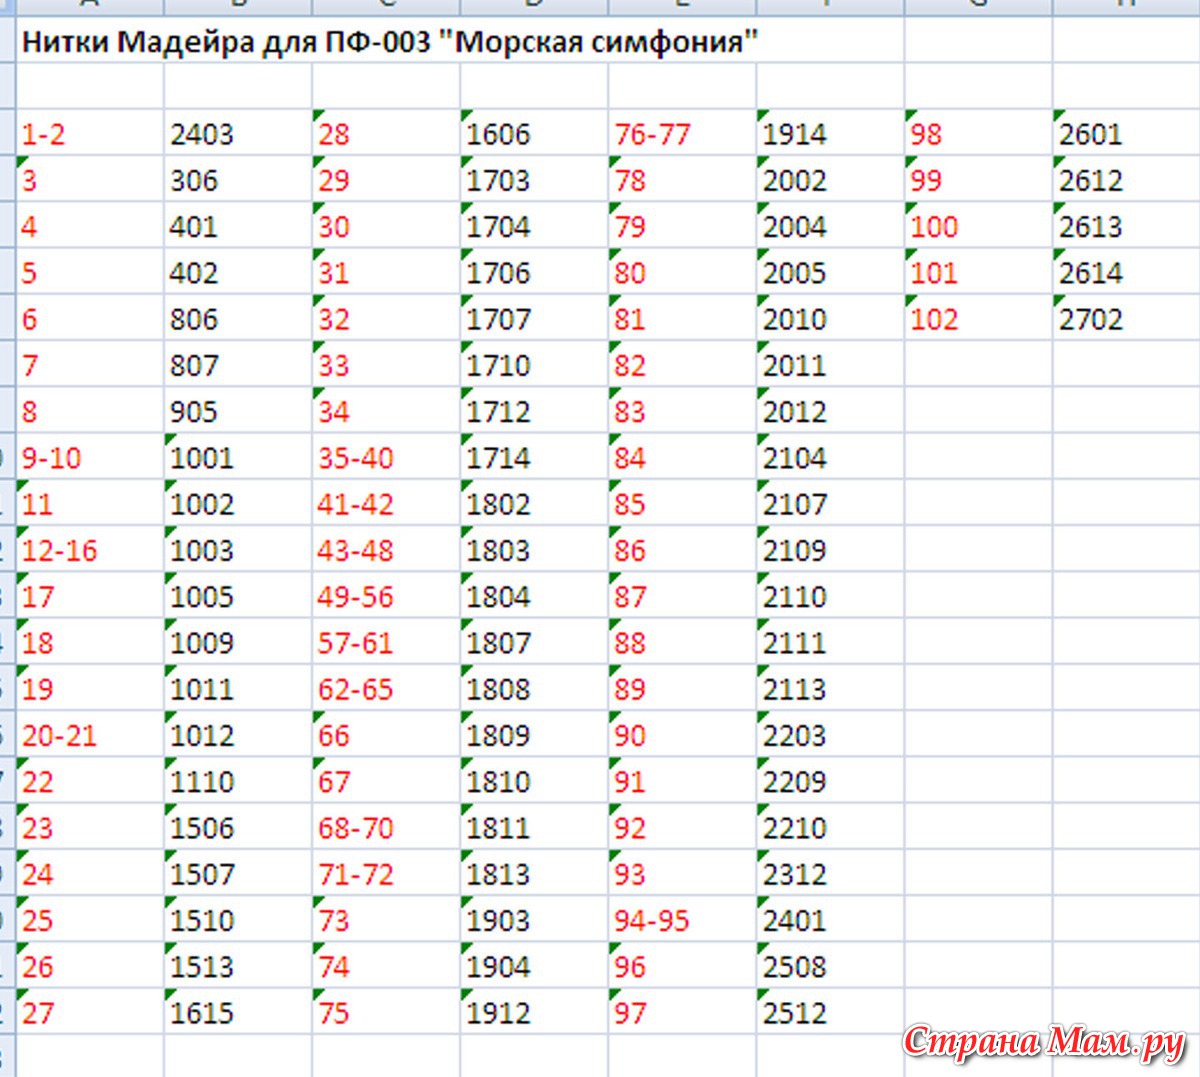Screen dimensions: 1200x1077
Task: Select cell containing 2203
Action: tap(830, 735)
